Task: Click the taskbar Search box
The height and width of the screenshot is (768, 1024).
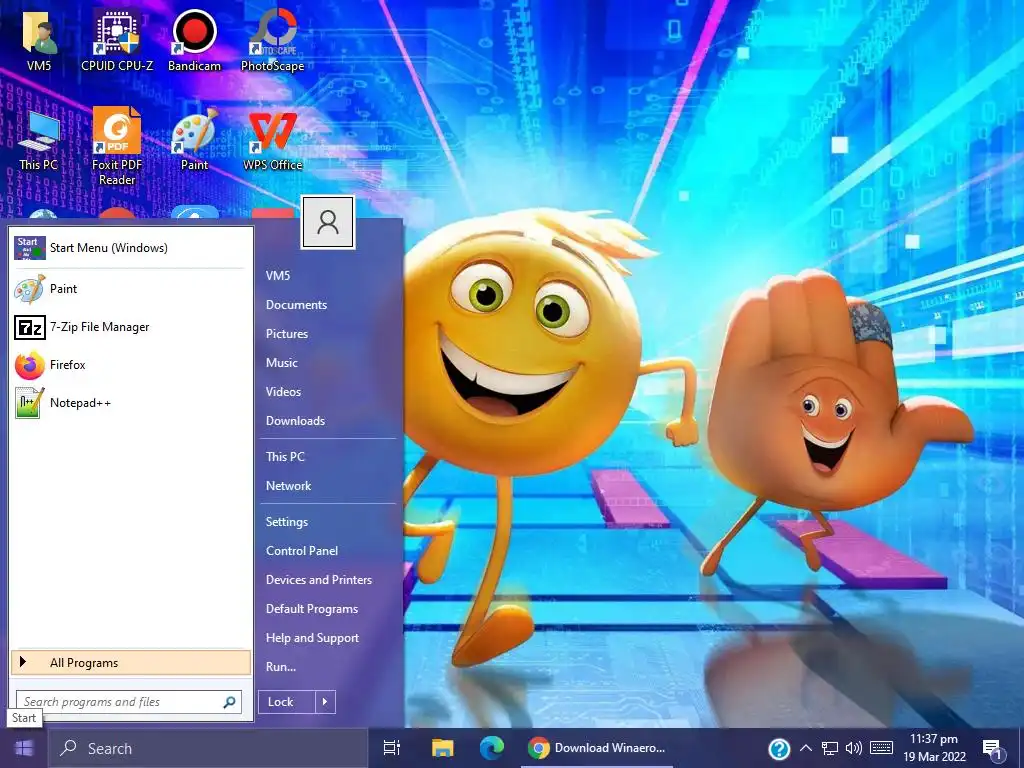Action: point(208,748)
